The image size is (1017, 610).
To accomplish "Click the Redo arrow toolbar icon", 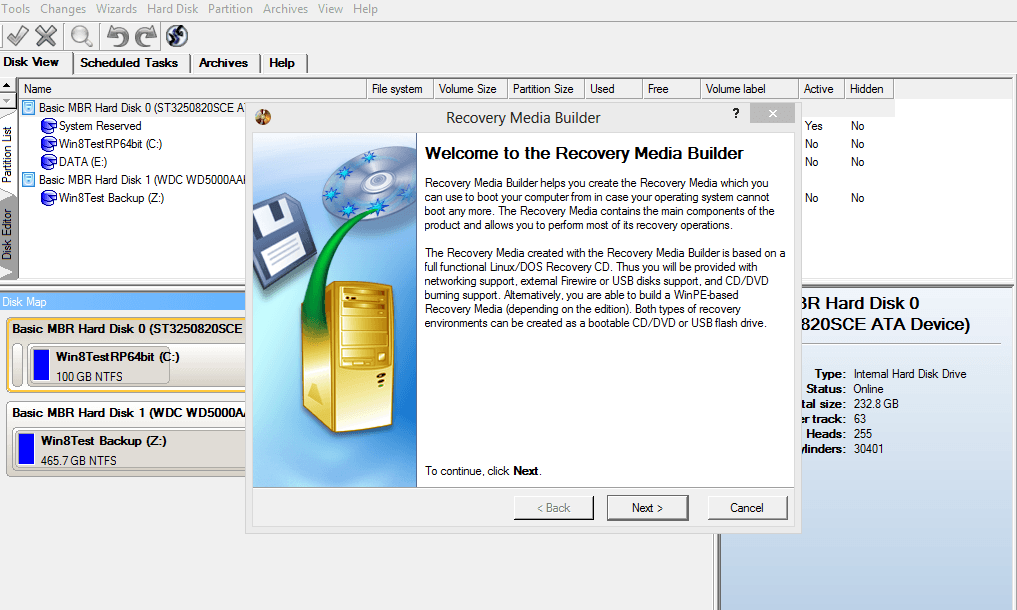I will (x=146, y=36).
